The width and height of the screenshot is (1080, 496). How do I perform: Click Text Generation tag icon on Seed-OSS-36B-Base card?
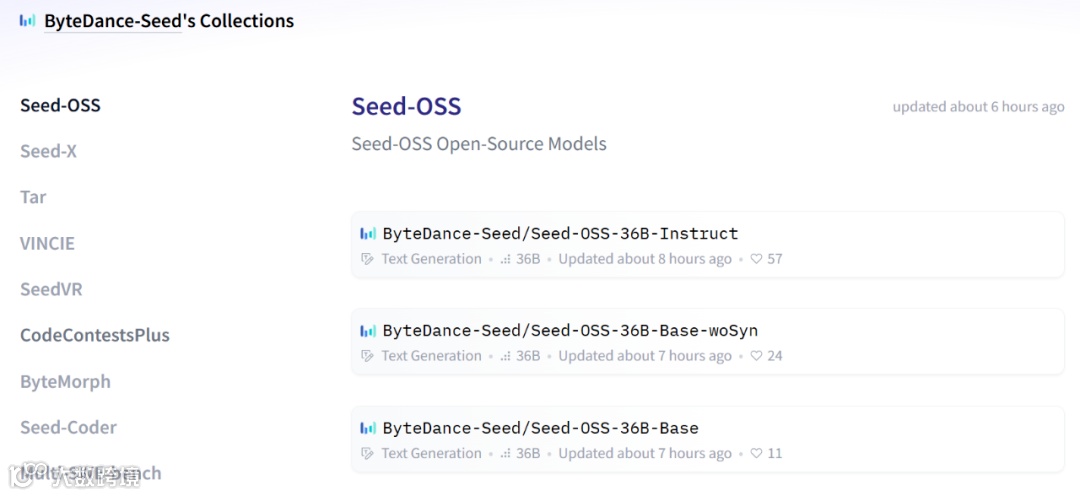(x=367, y=453)
